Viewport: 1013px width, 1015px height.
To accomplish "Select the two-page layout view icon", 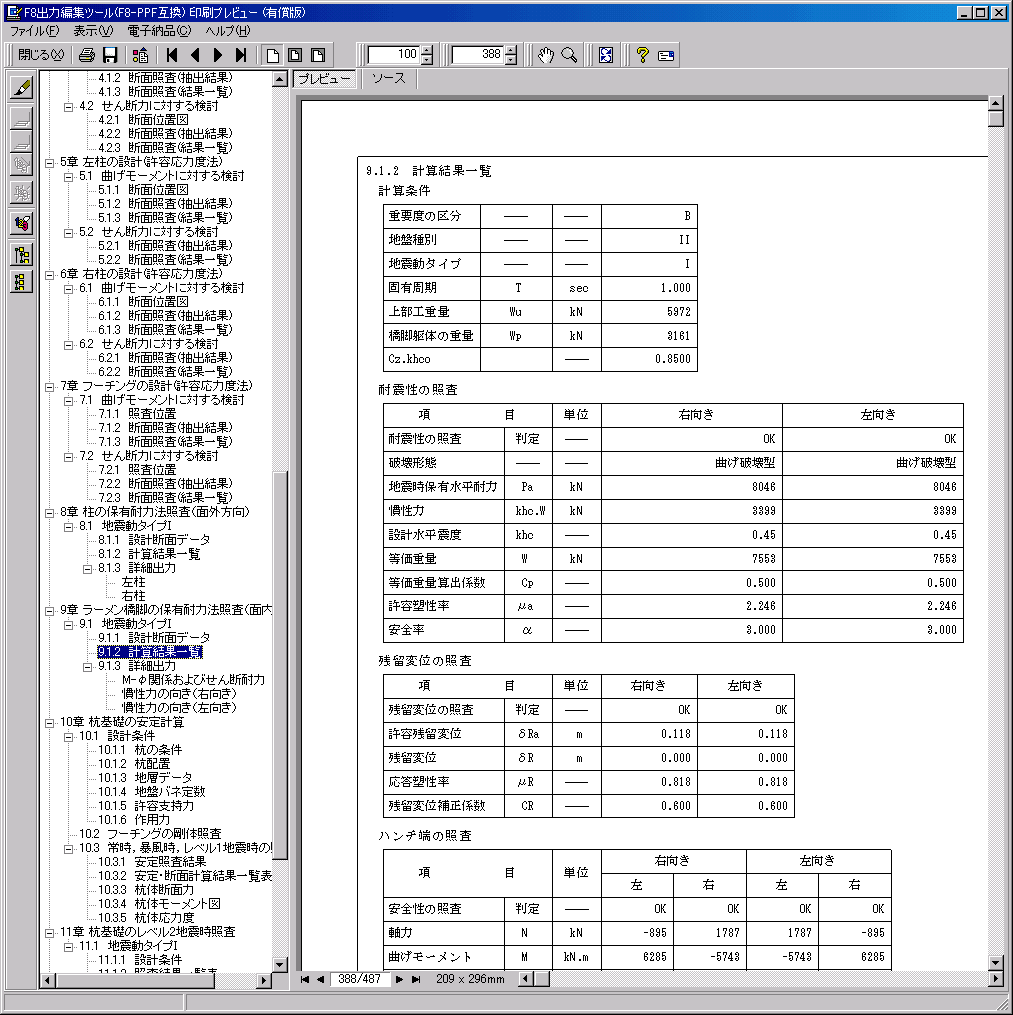I will point(295,55).
